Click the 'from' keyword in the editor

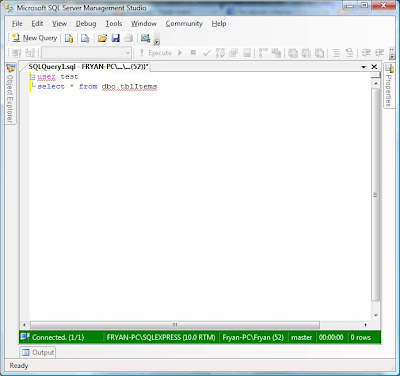[x=88, y=86]
